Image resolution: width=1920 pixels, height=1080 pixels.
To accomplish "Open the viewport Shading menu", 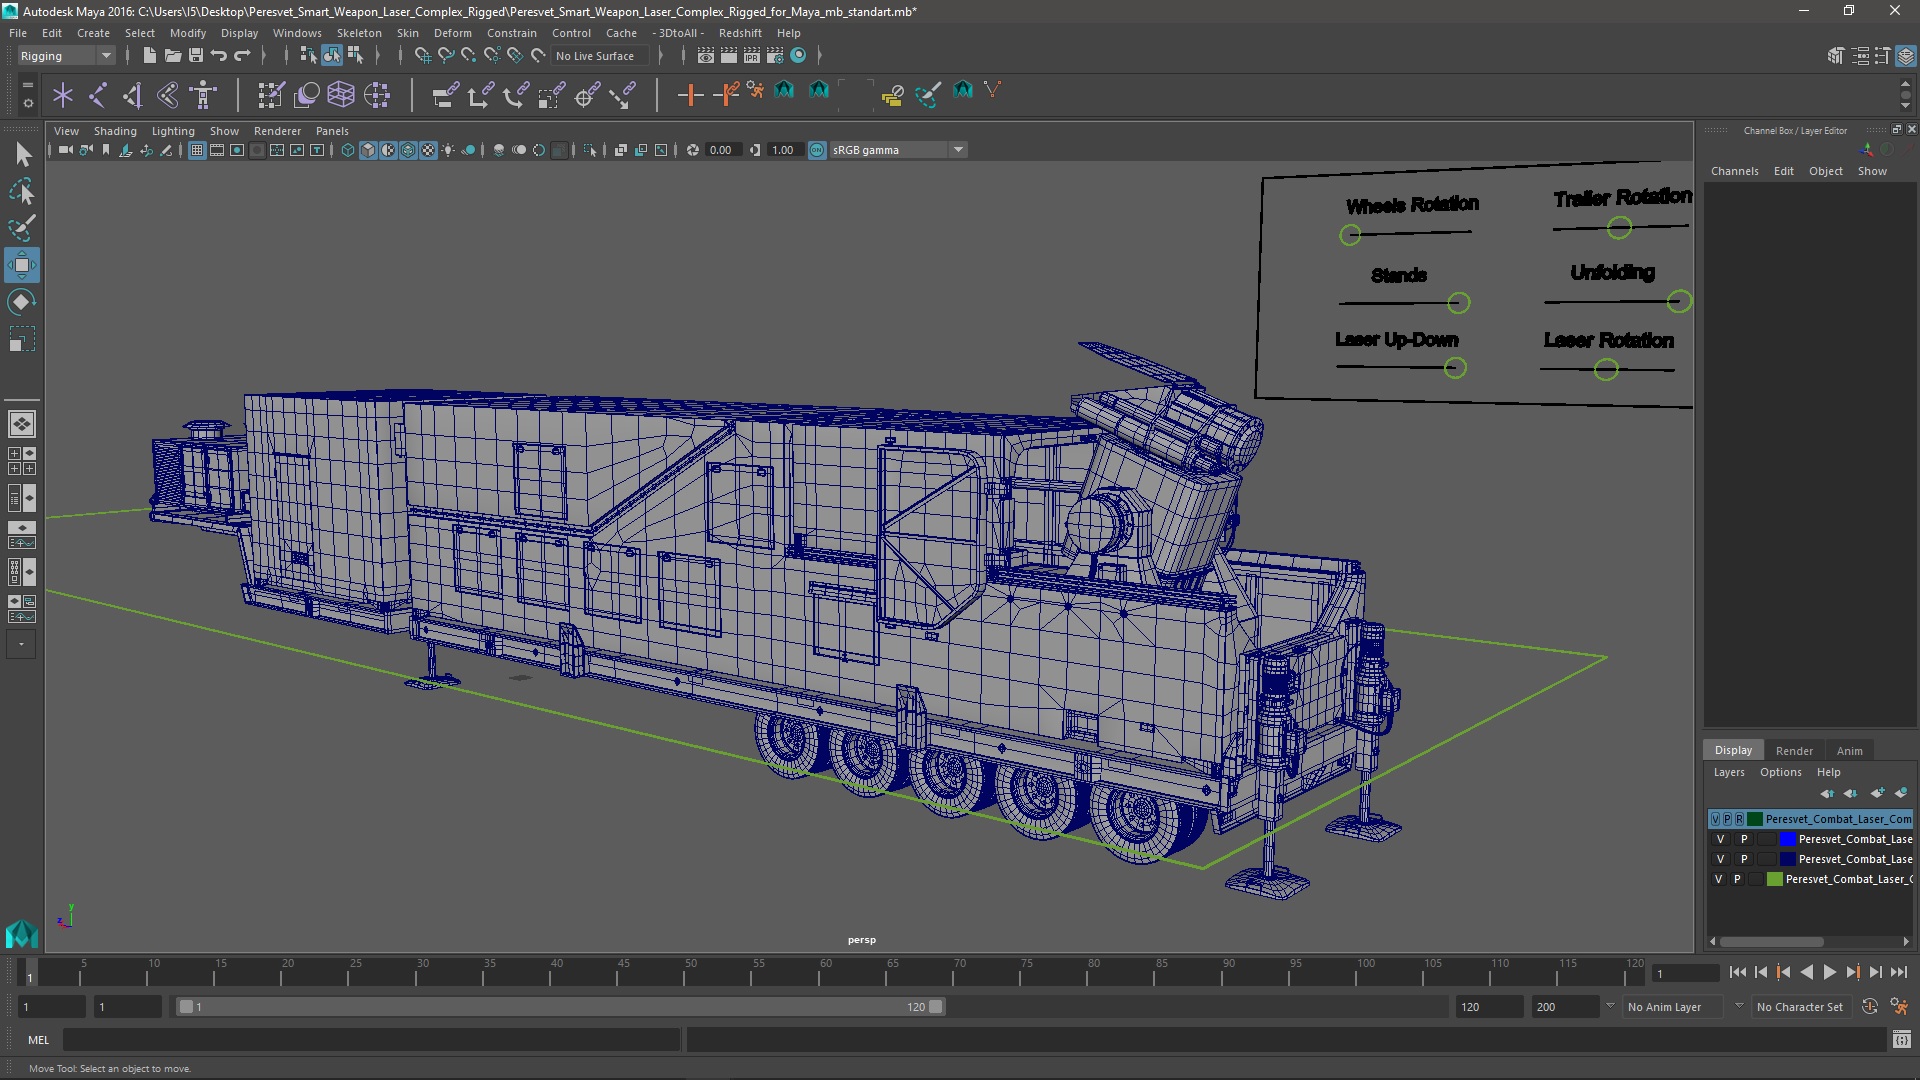I will pyautogui.click(x=115, y=131).
